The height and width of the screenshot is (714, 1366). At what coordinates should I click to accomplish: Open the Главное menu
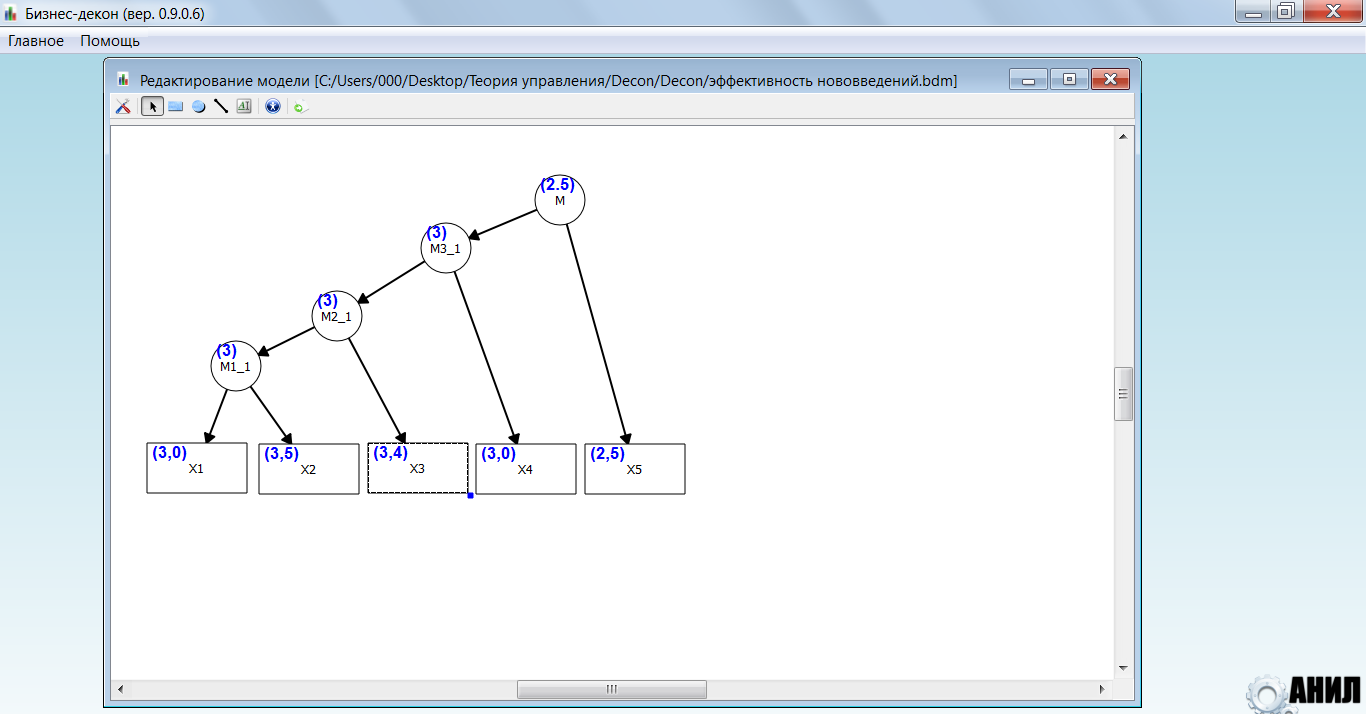pyautogui.click(x=36, y=41)
